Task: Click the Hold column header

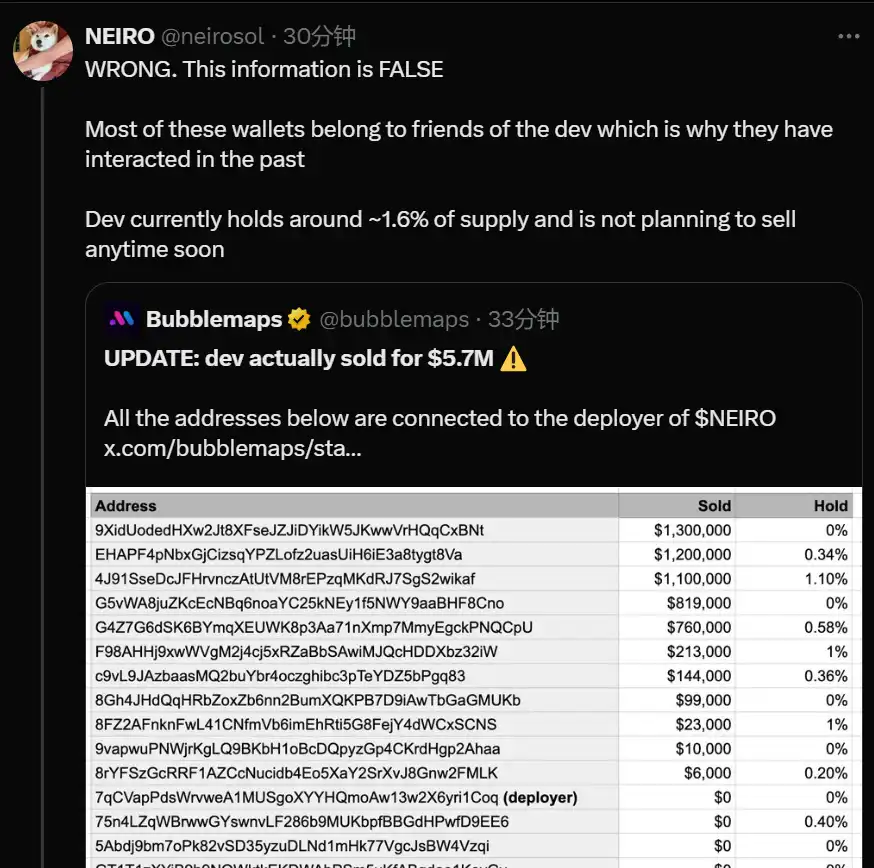Action: pos(830,506)
